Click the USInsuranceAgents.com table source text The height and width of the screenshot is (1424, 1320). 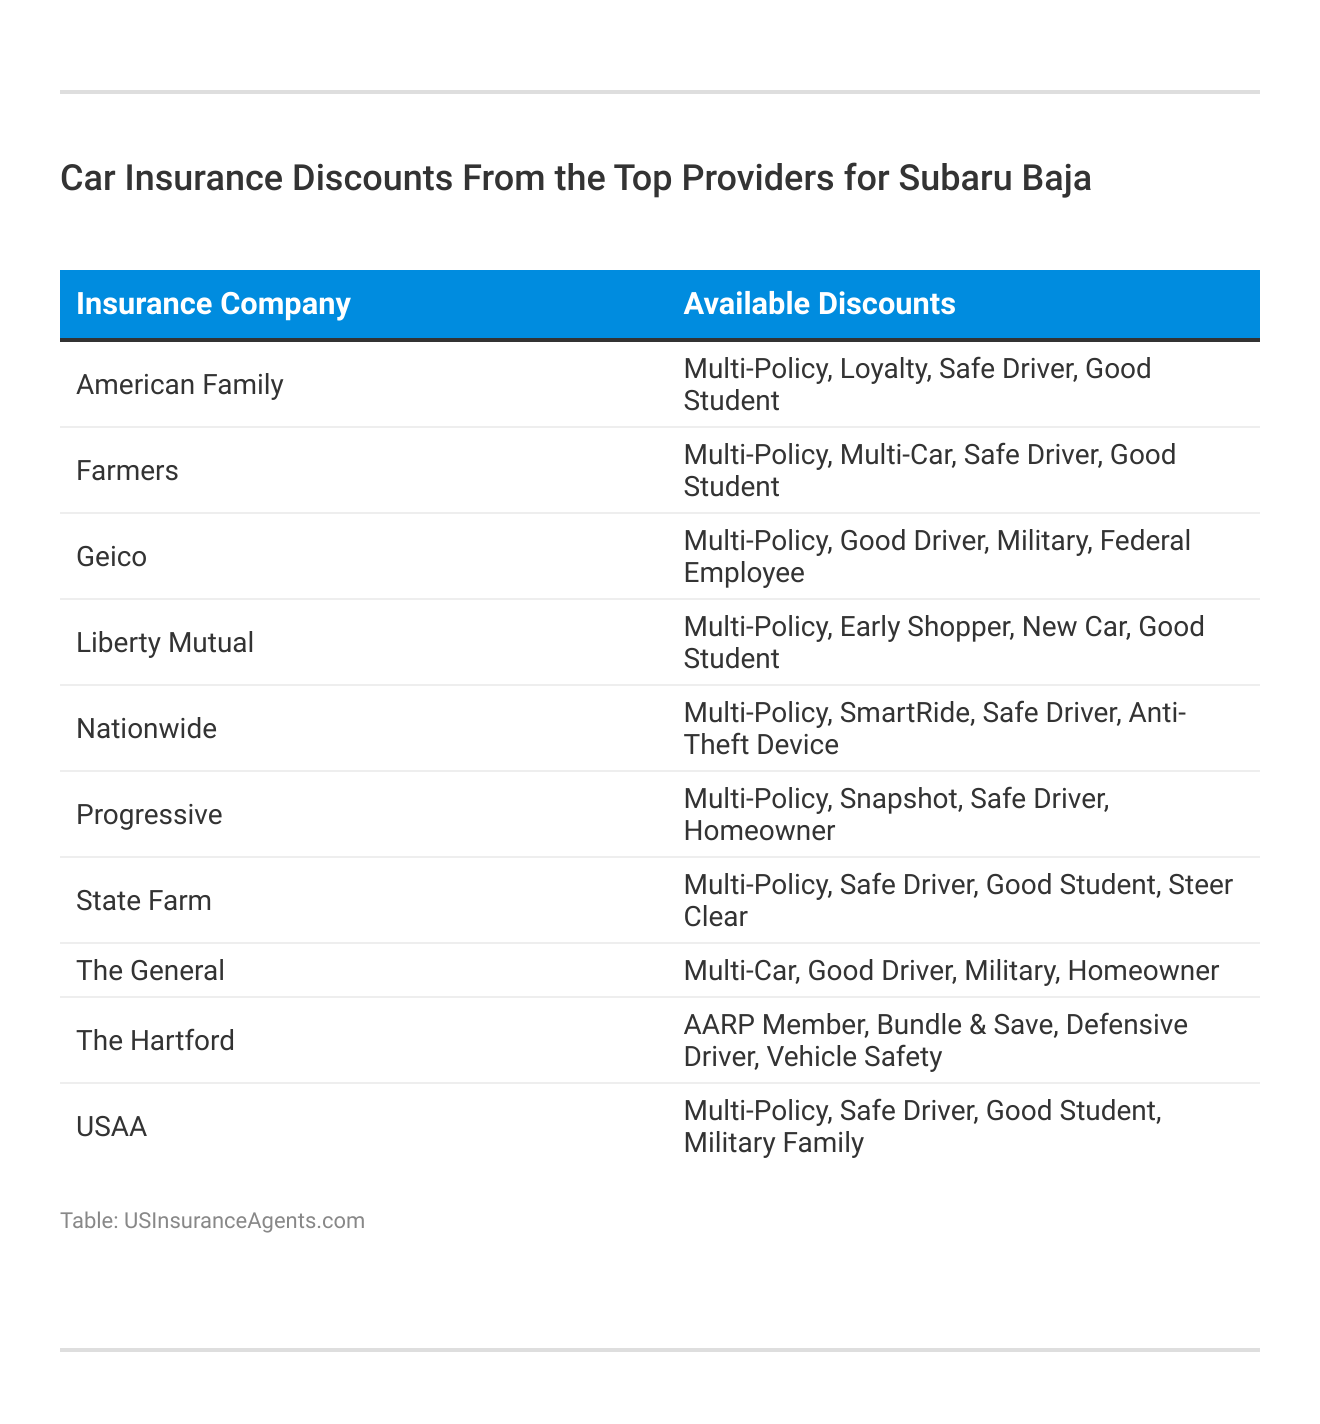(x=212, y=1221)
